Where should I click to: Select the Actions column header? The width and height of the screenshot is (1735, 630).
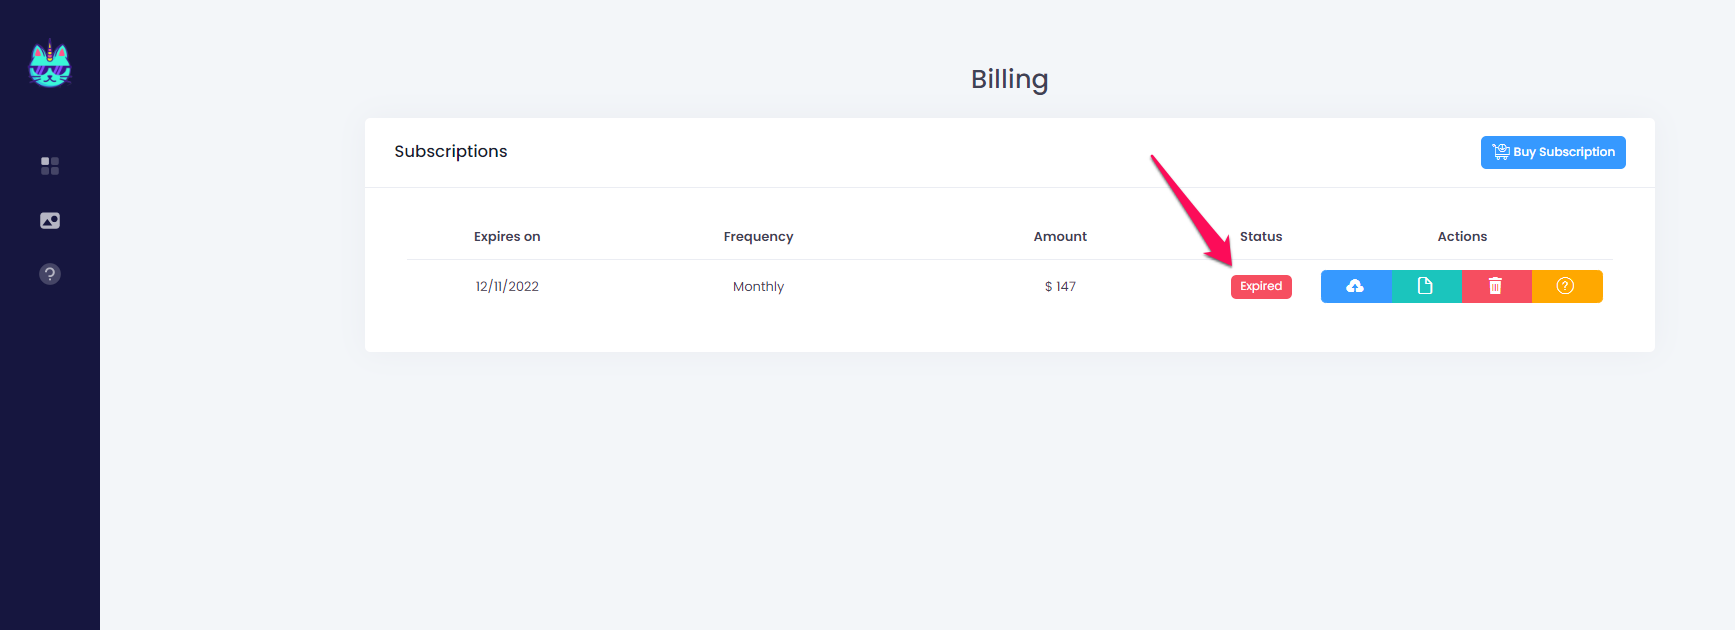coord(1462,237)
